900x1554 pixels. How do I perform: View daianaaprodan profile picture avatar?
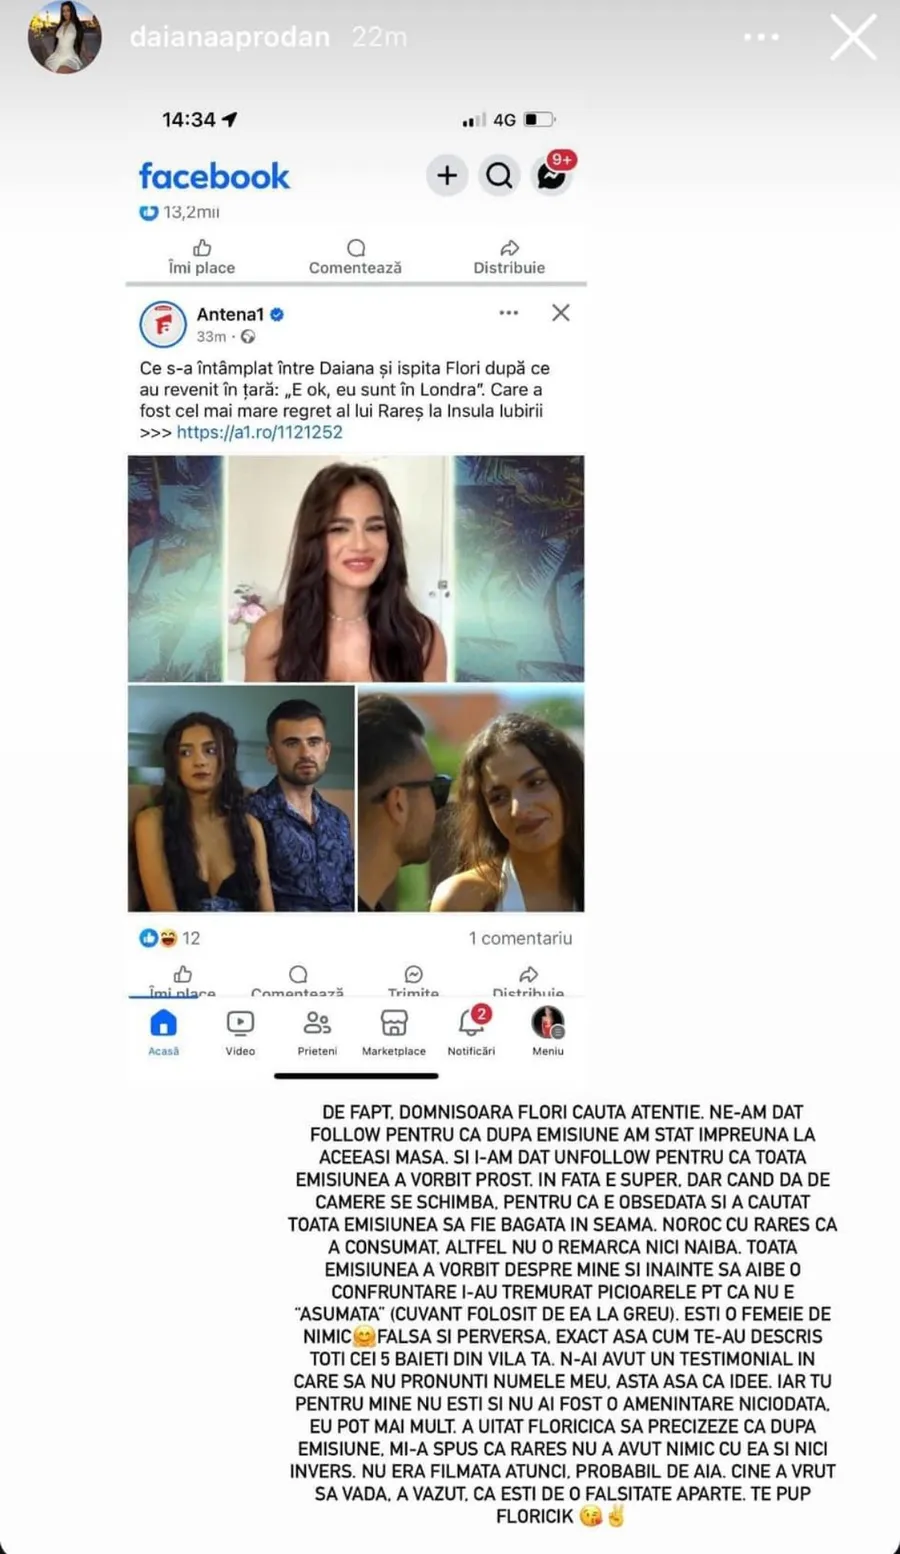point(65,37)
